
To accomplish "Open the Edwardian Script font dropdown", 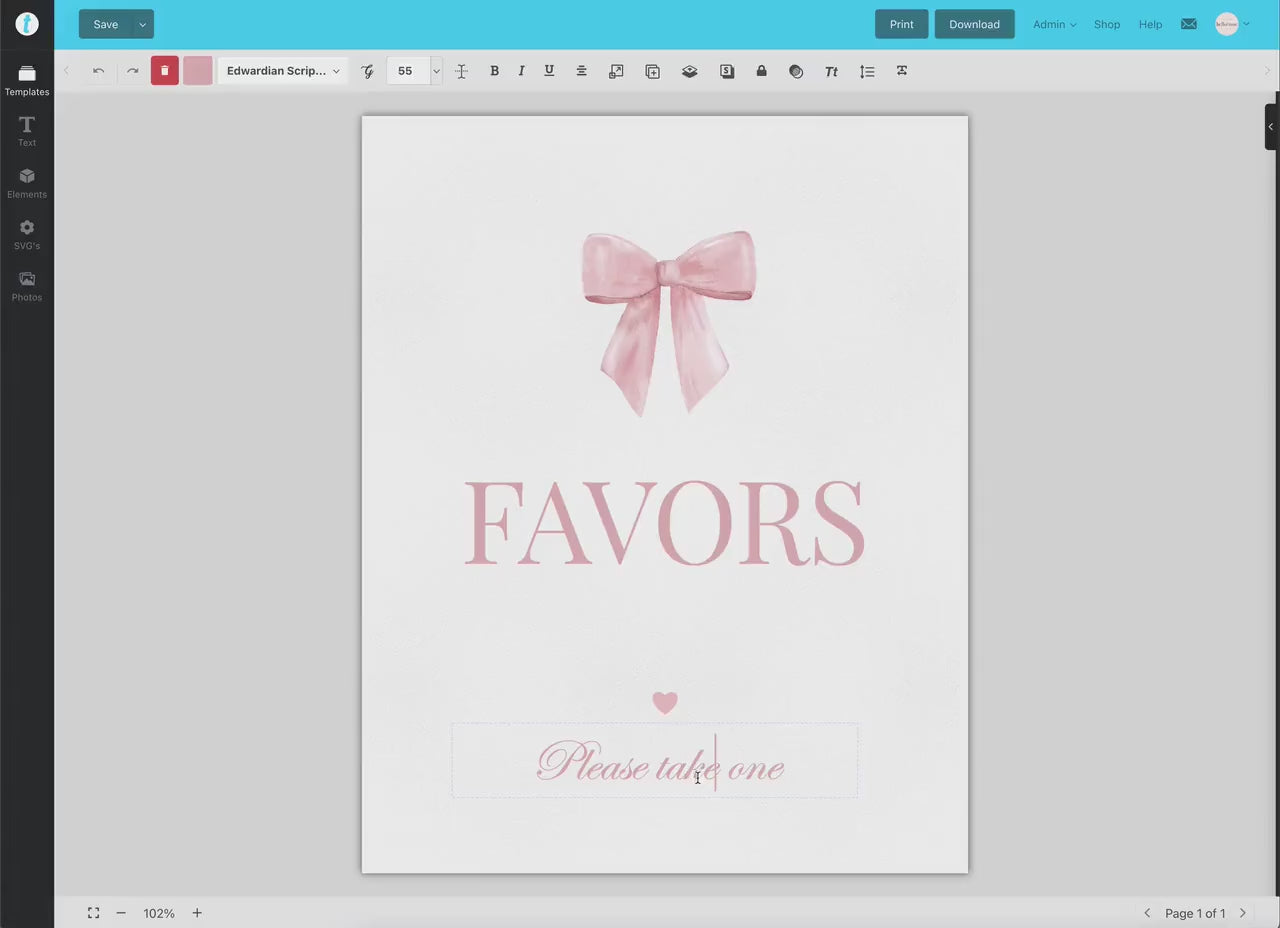I will (x=283, y=71).
